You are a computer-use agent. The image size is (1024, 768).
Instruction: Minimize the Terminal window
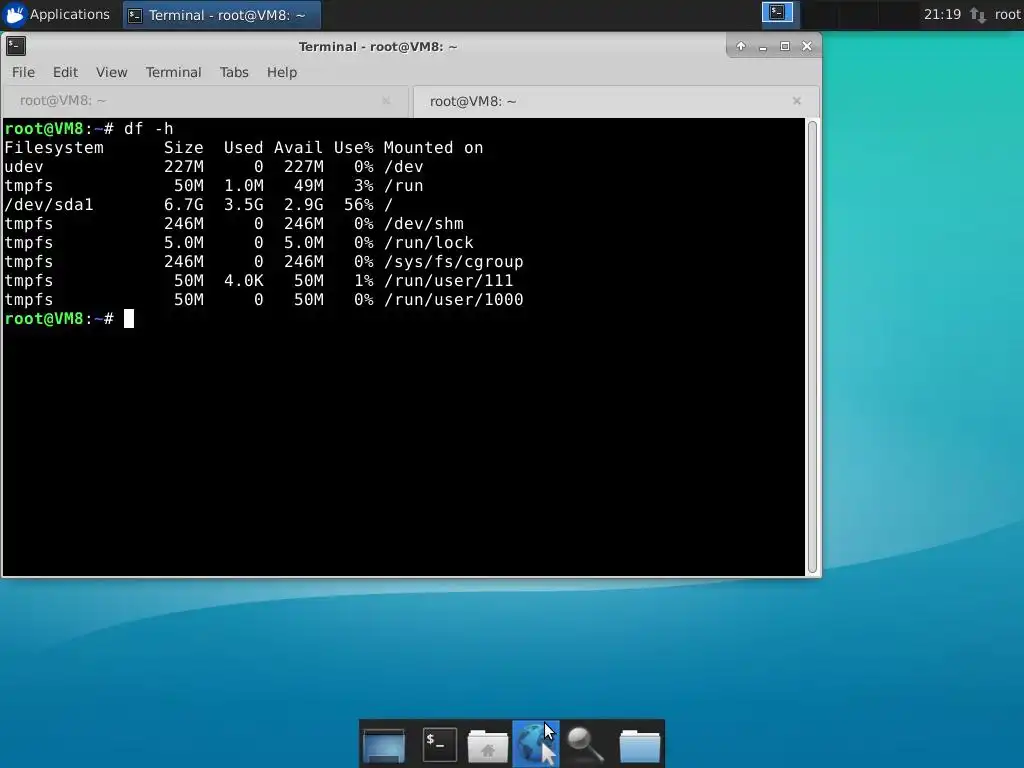pyautogui.click(x=763, y=46)
